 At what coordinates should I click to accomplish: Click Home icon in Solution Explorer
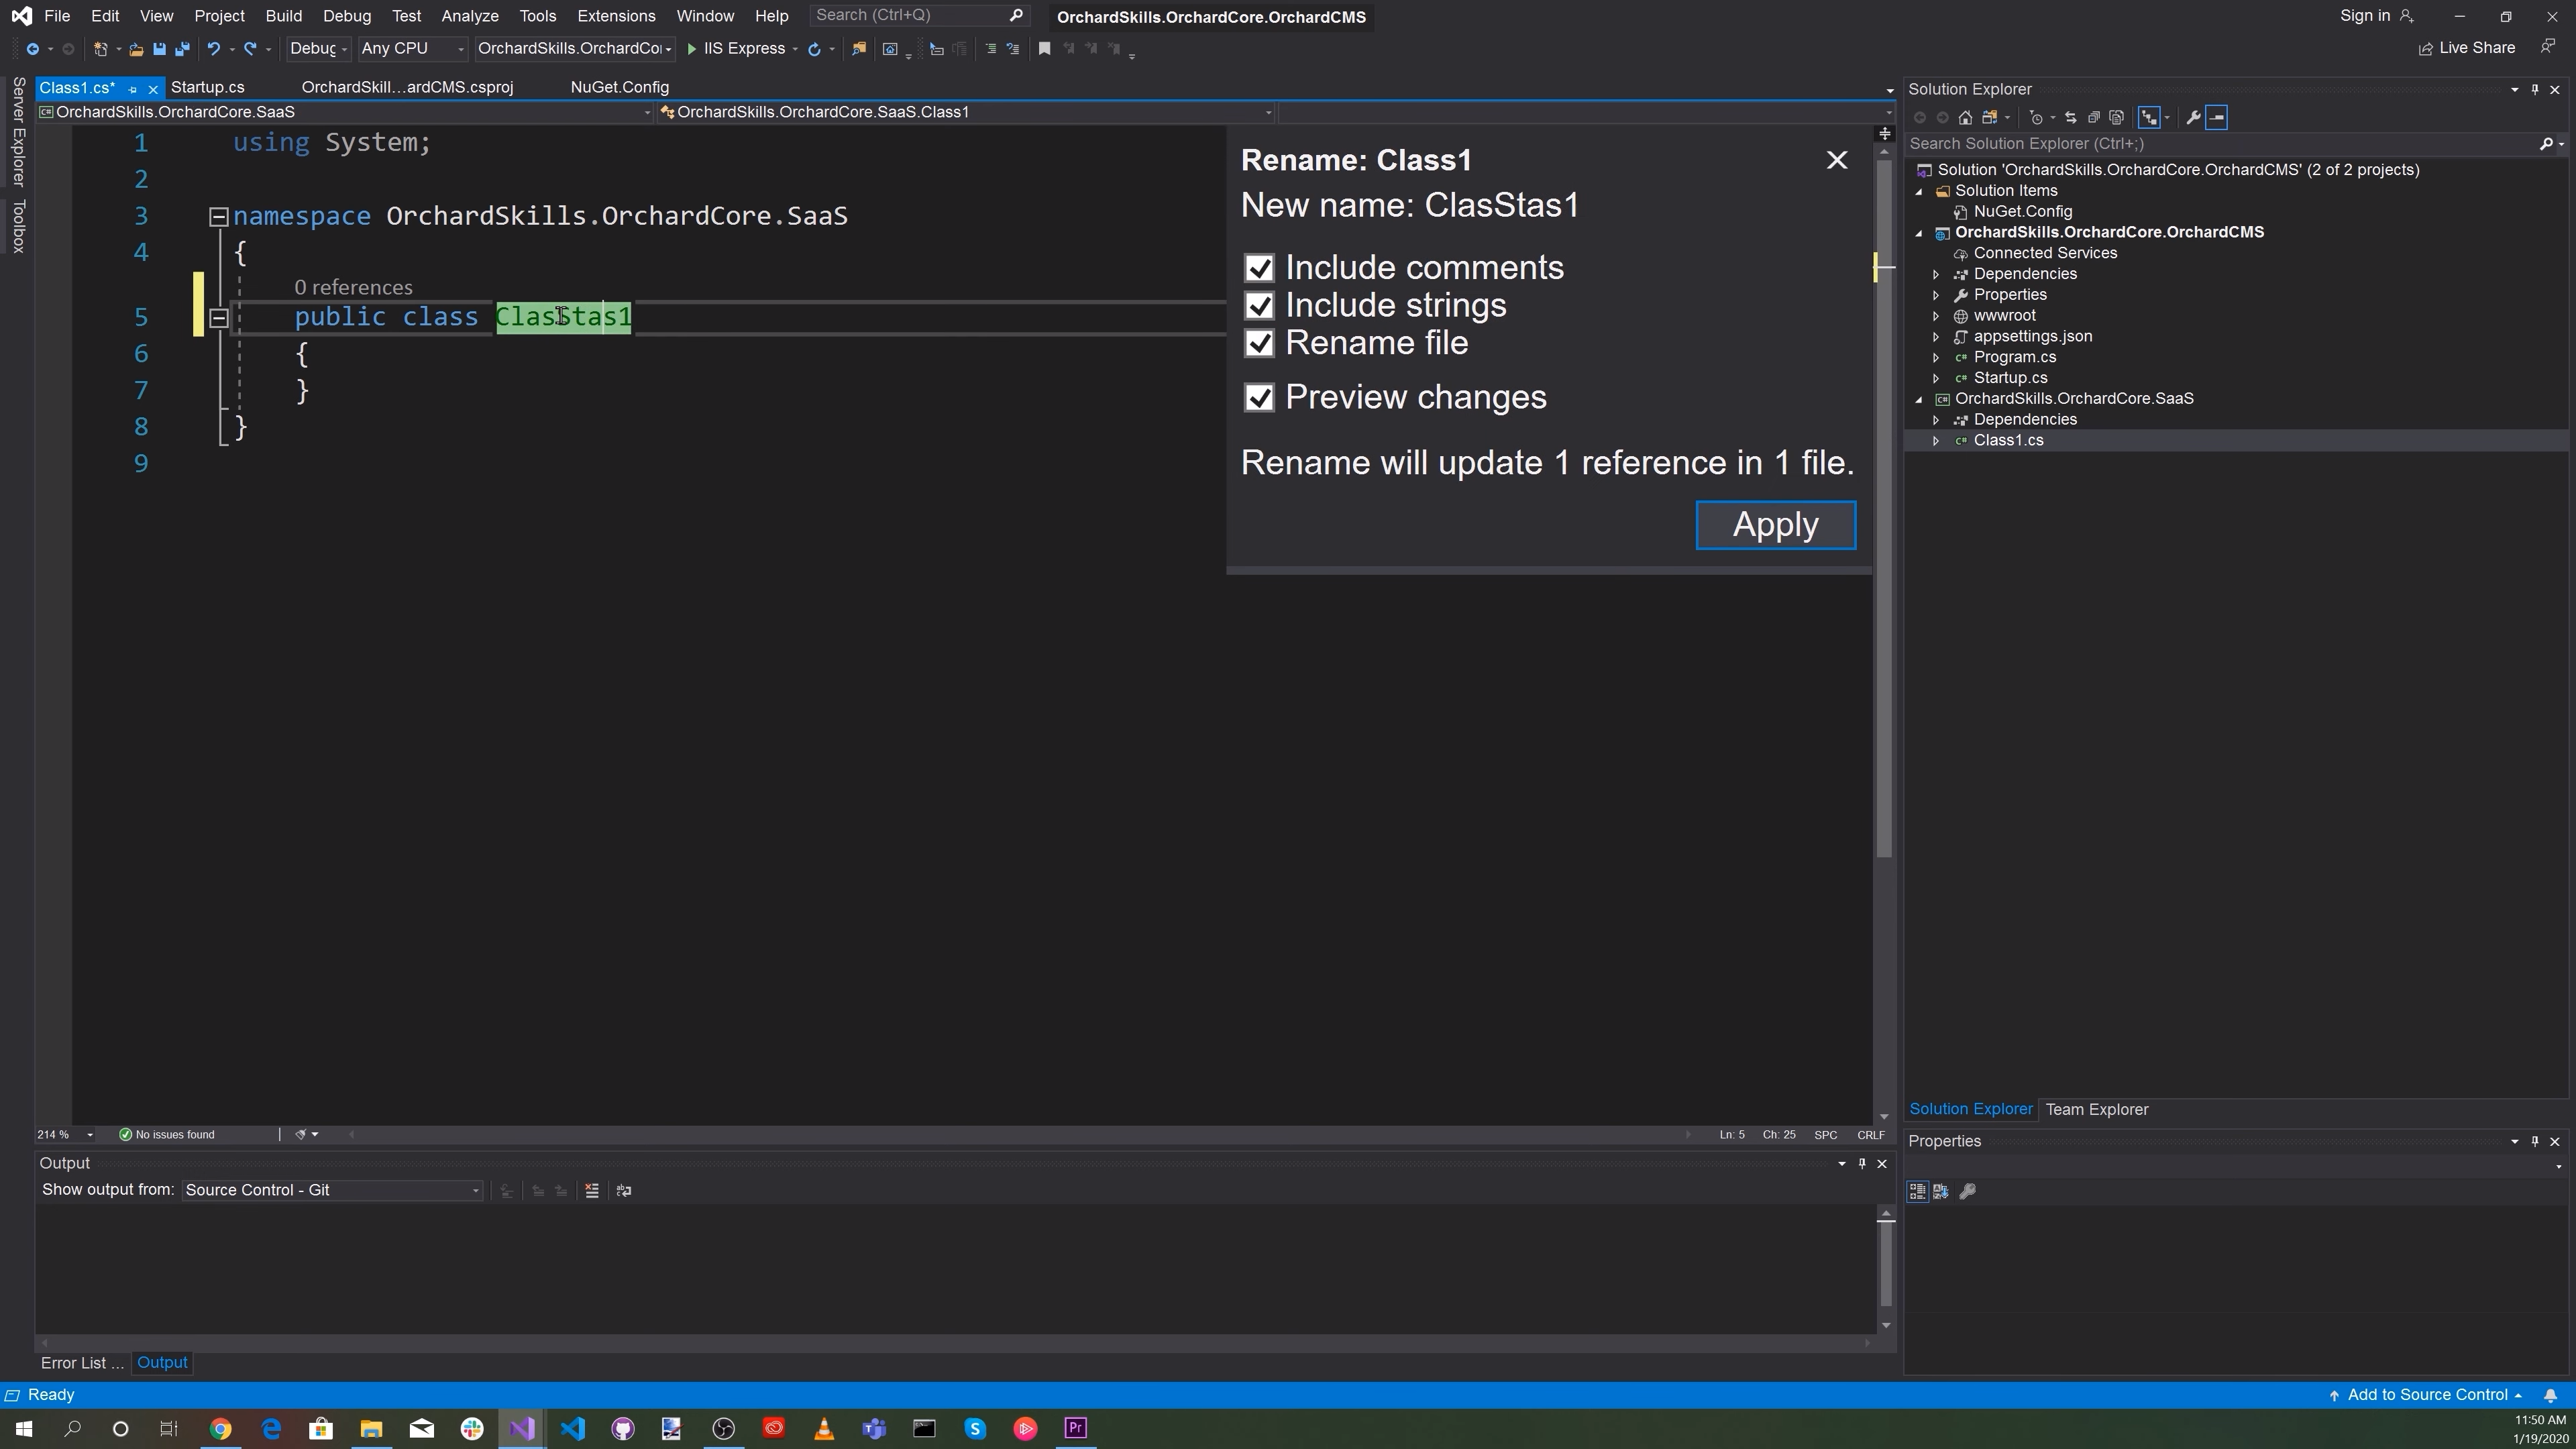pyautogui.click(x=1965, y=118)
